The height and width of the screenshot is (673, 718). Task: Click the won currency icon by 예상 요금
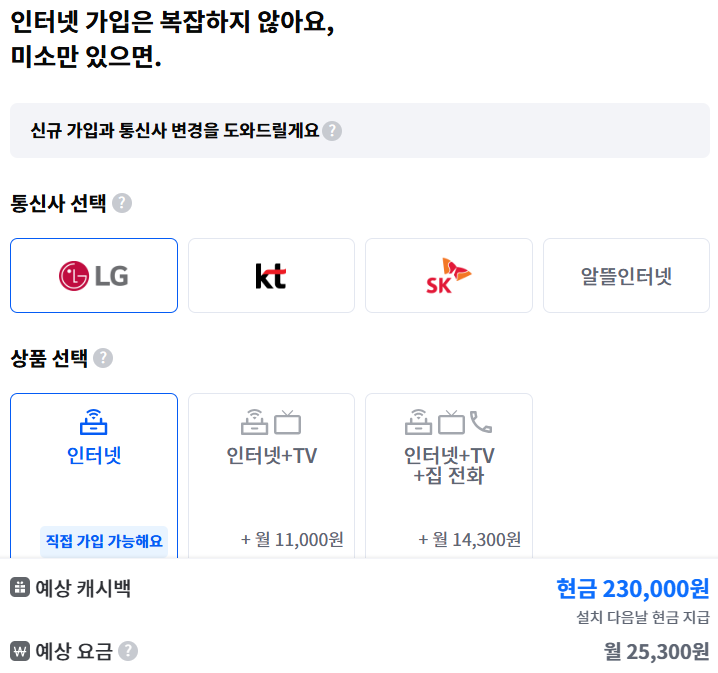(x=20, y=651)
